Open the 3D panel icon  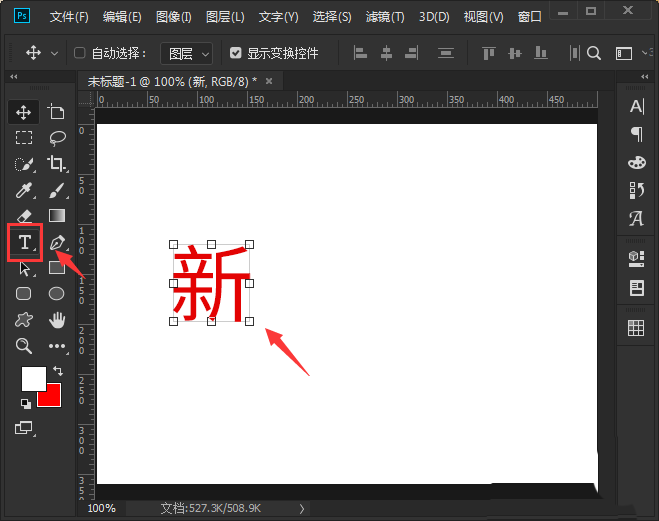coord(636,259)
